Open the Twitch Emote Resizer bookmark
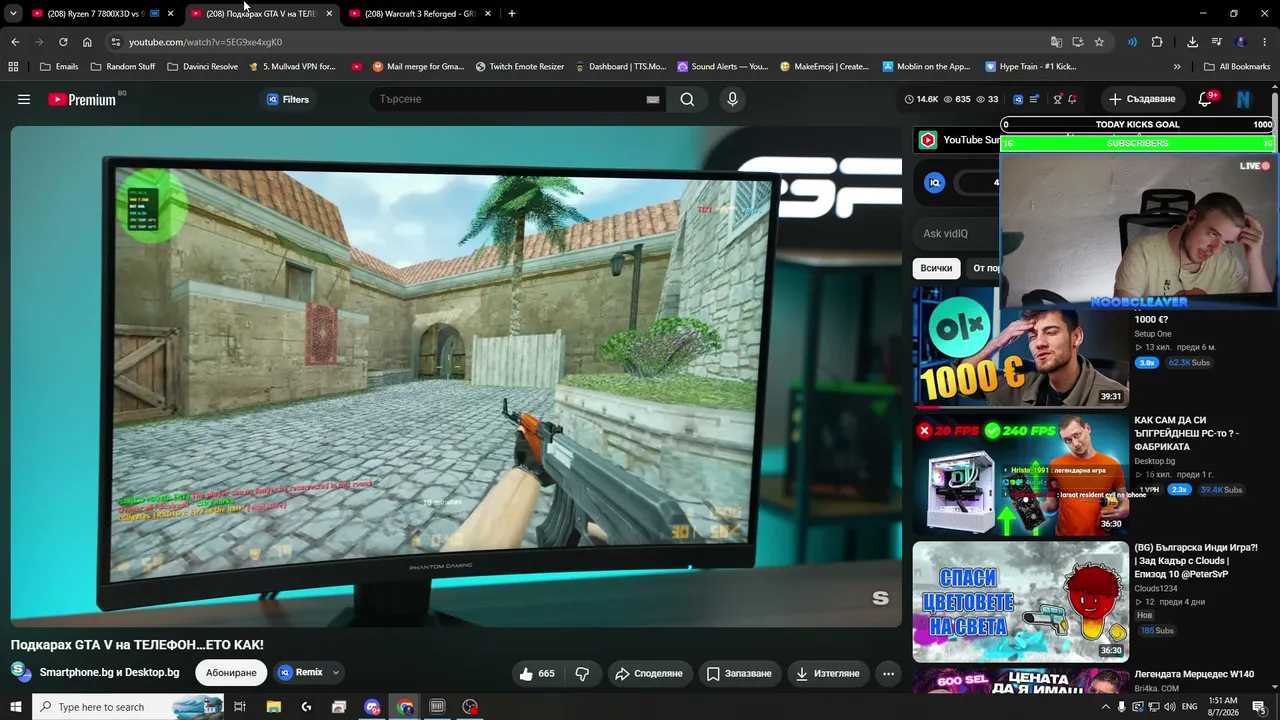Screen dimensions: 1280x720 click(x=519, y=67)
